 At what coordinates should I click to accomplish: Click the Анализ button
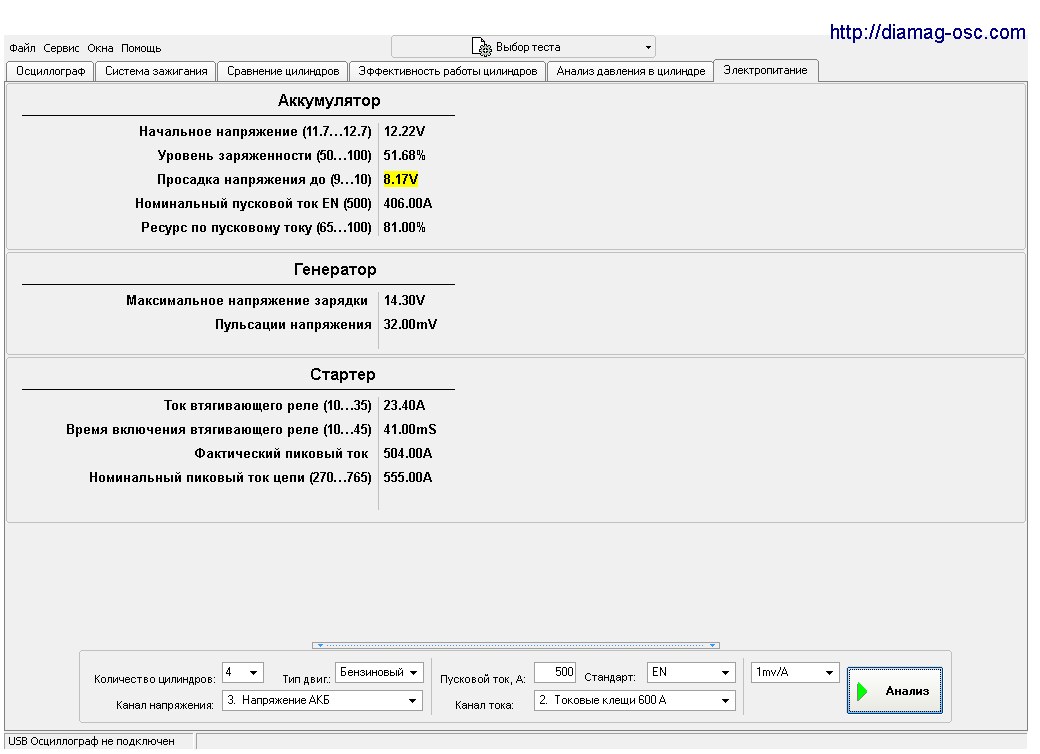[x=895, y=691]
